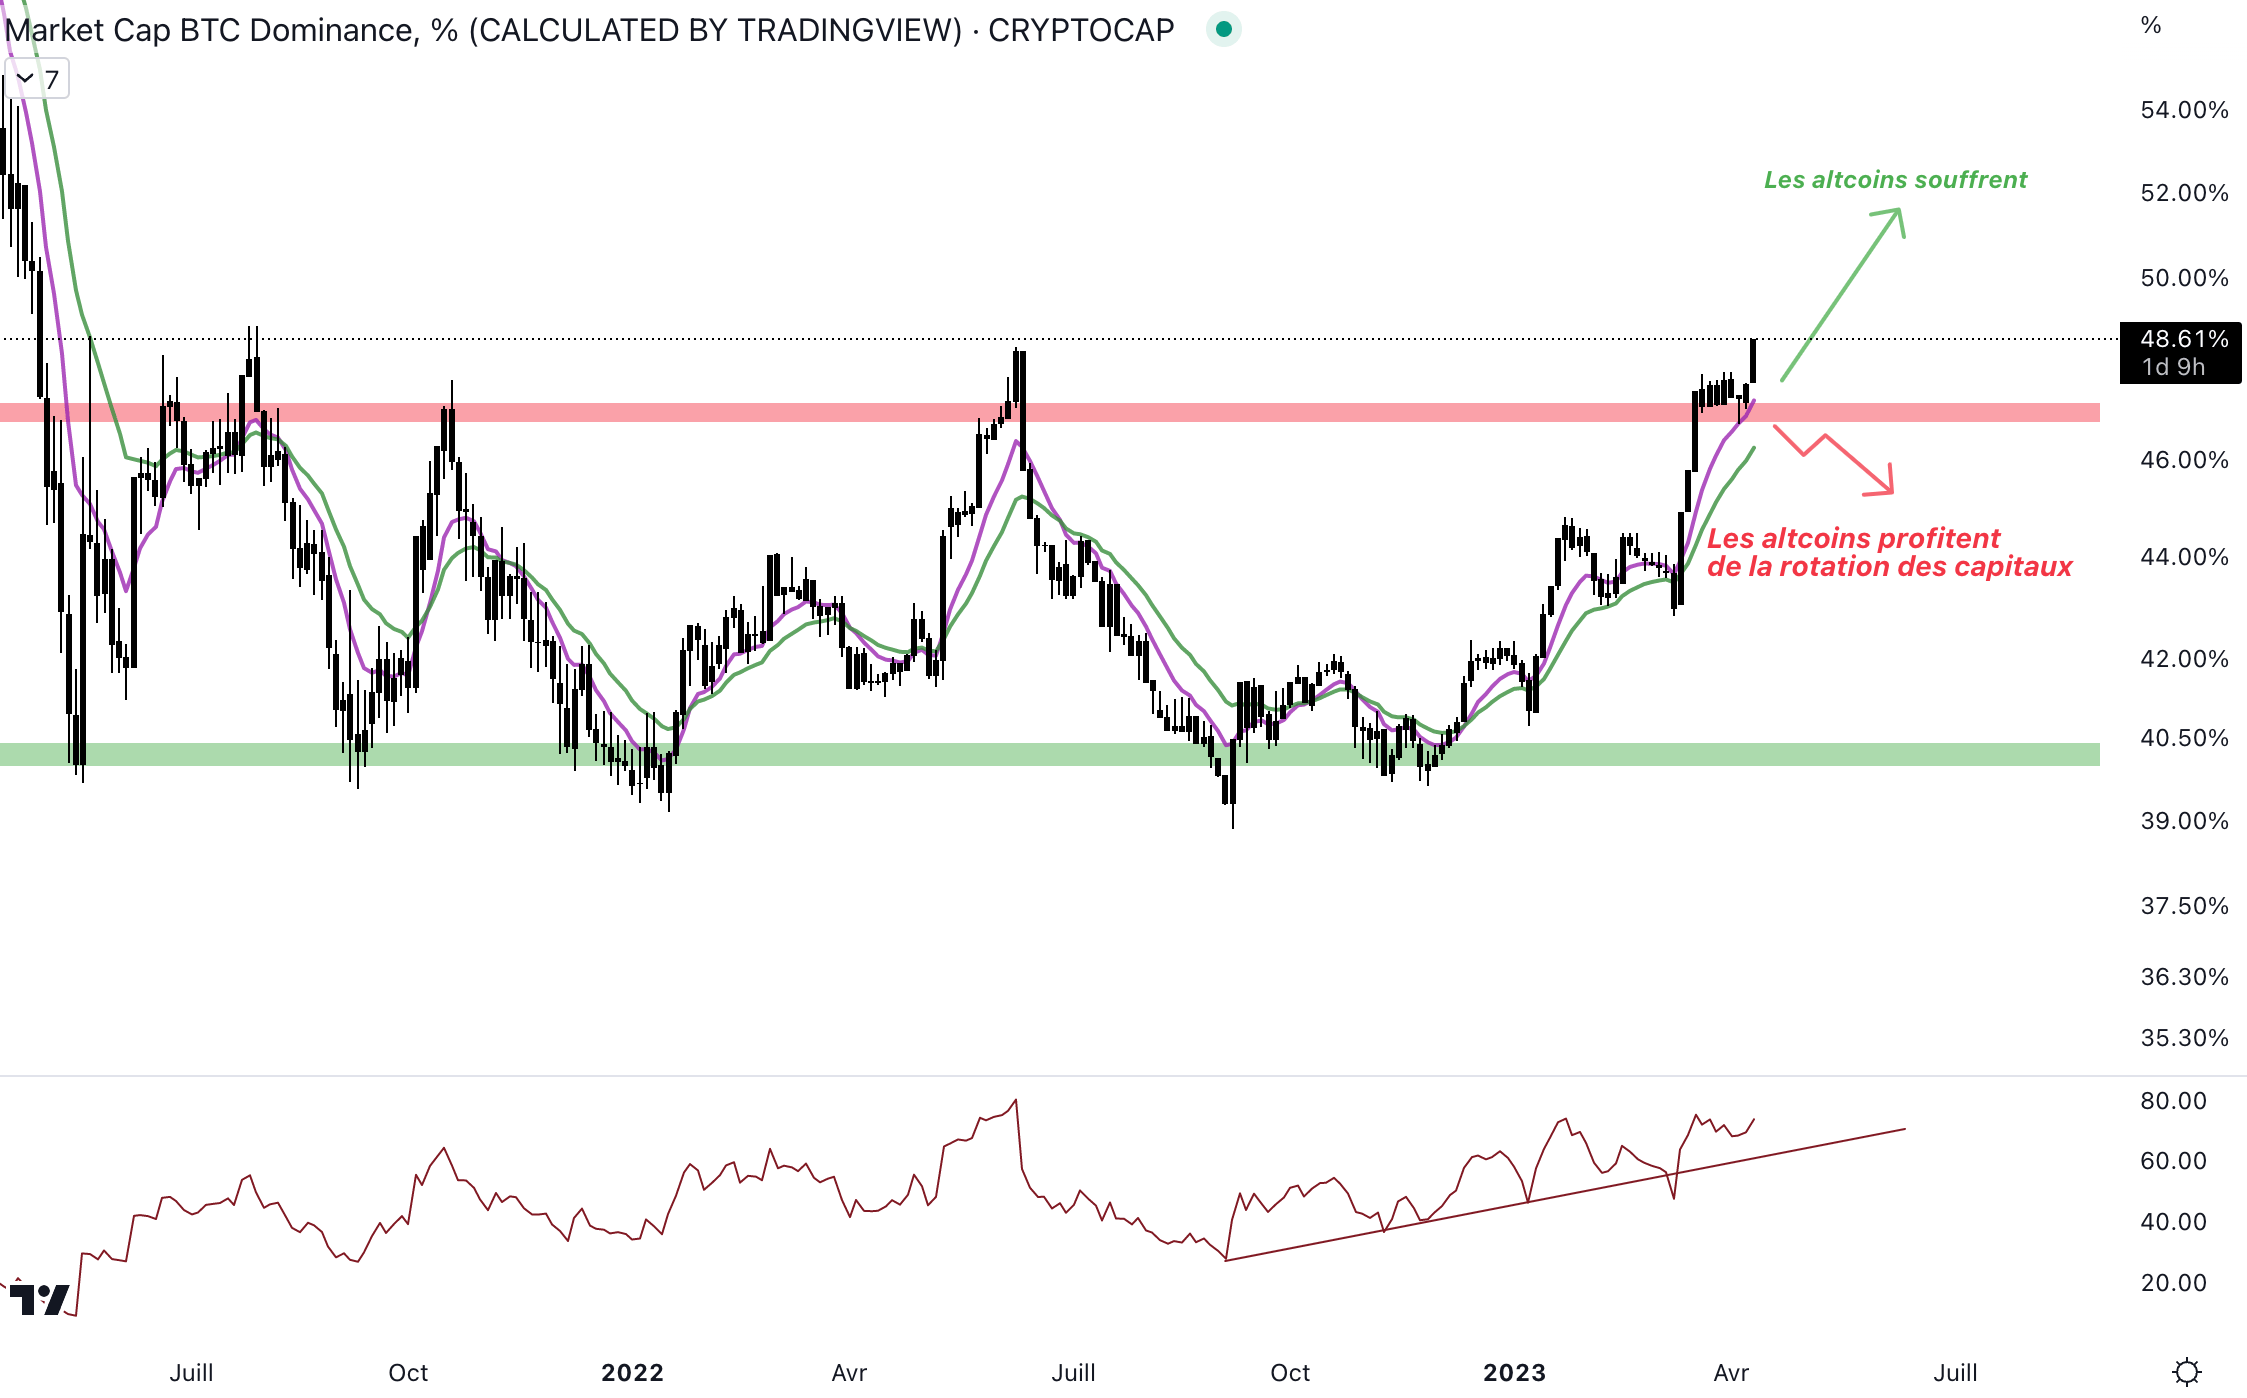This screenshot has width=2247, height=1398.
Task: Click the 80.00 RSI scale label
Action: click(x=2173, y=1101)
